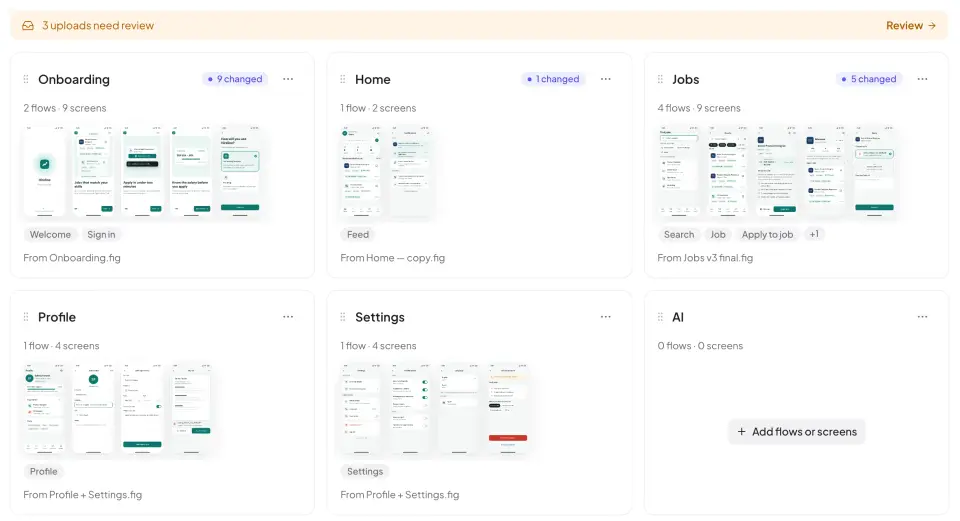Open the first Onboarding splash screen thumbnail
Image resolution: width=960 pixels, height=521 pixels.
(44, 171)
